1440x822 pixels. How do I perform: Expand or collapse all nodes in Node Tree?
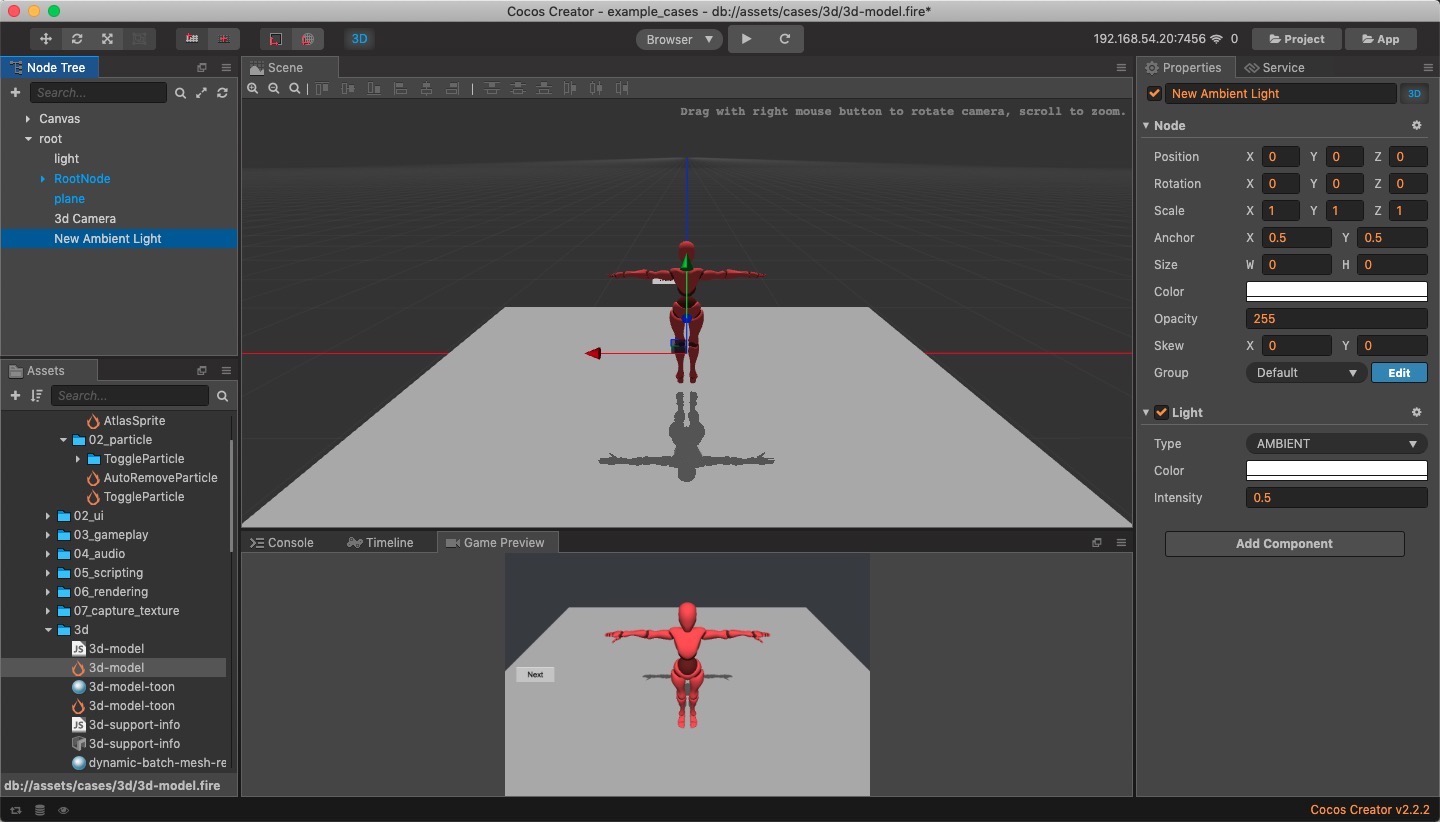coord(201,92)
